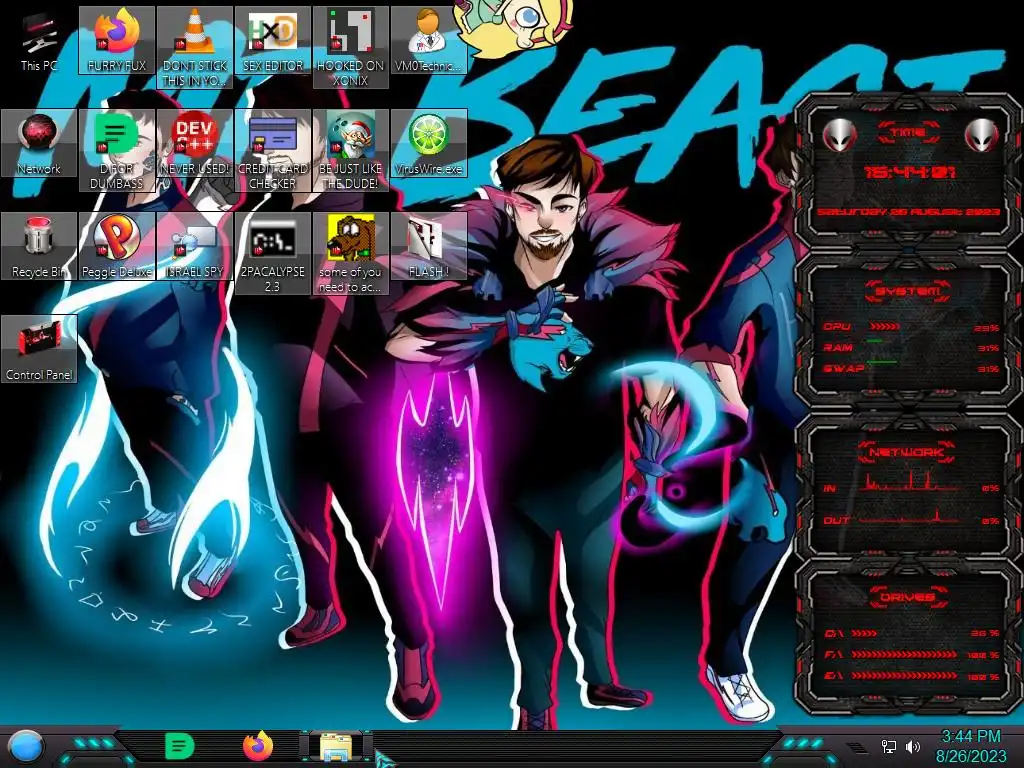Open the D FOR DUMBASS shortcut
Image resolution: width=1024 pixels, height=768 pixels.
(x=117, y=150)
